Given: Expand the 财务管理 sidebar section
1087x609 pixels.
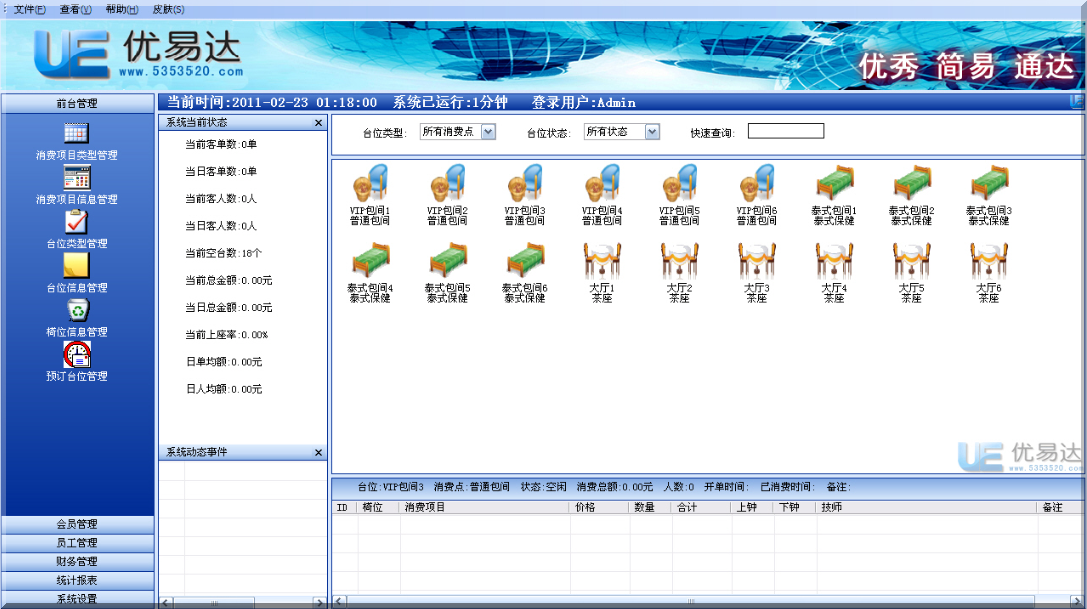Looking at the screenshot, I should [x=77, y=561].
